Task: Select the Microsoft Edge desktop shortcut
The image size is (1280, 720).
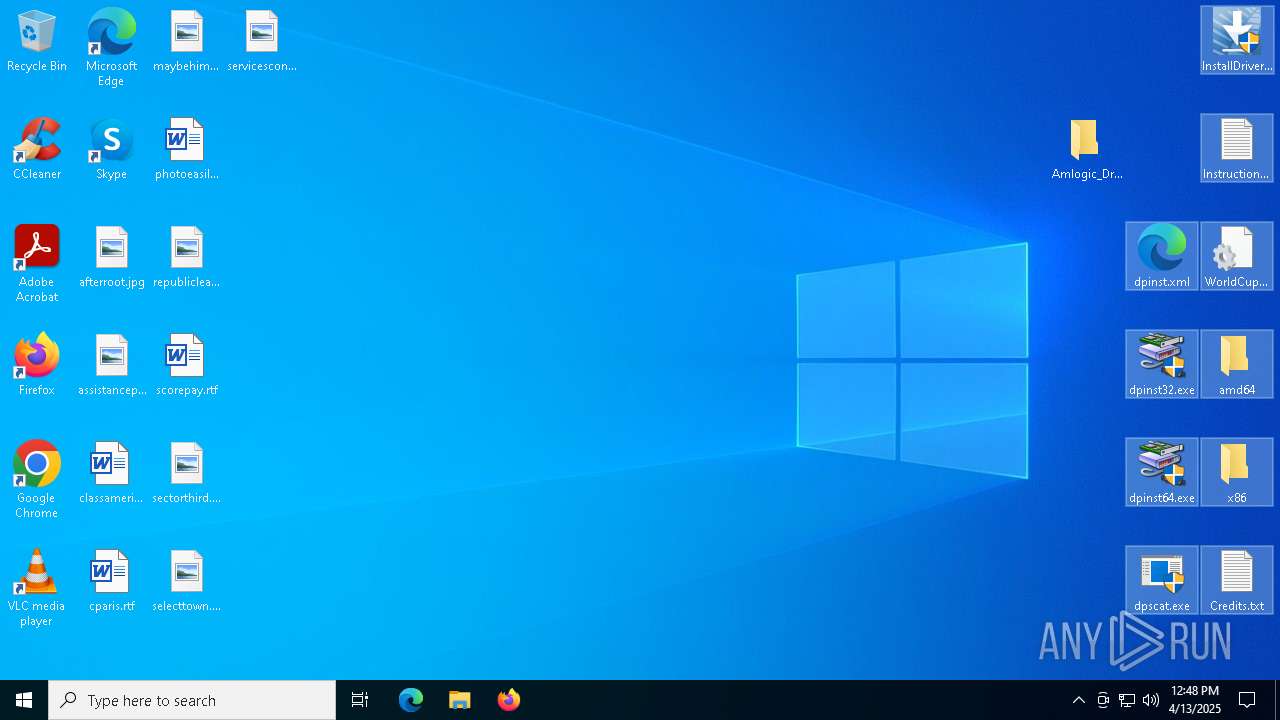Action: 111,48
